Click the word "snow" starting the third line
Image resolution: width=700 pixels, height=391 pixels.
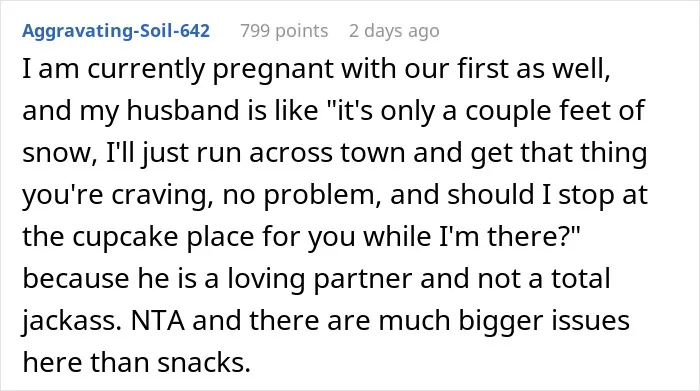click(x=56, y=153)
